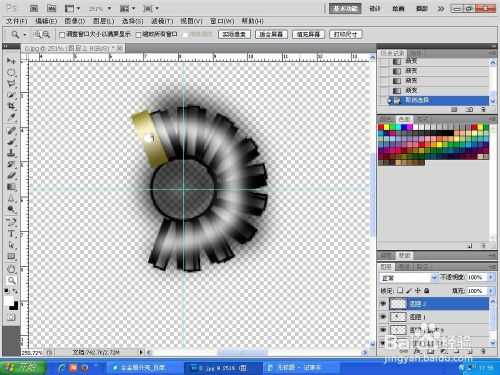Toggle lock transparent pixels

point(400,291)
